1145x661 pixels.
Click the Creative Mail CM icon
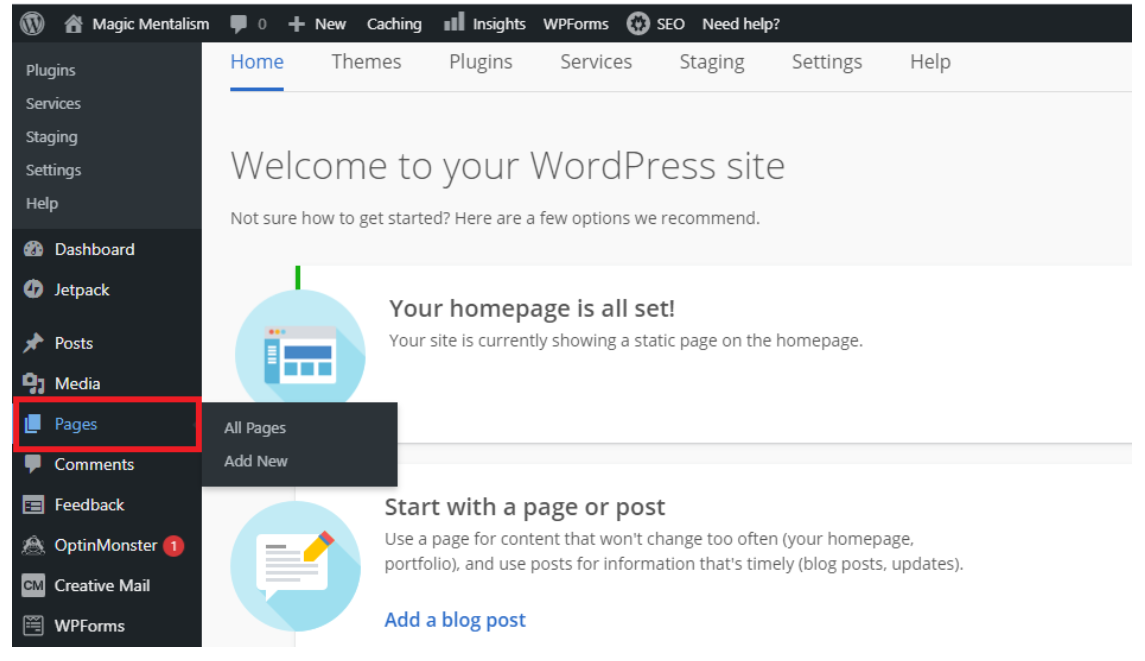34,585
